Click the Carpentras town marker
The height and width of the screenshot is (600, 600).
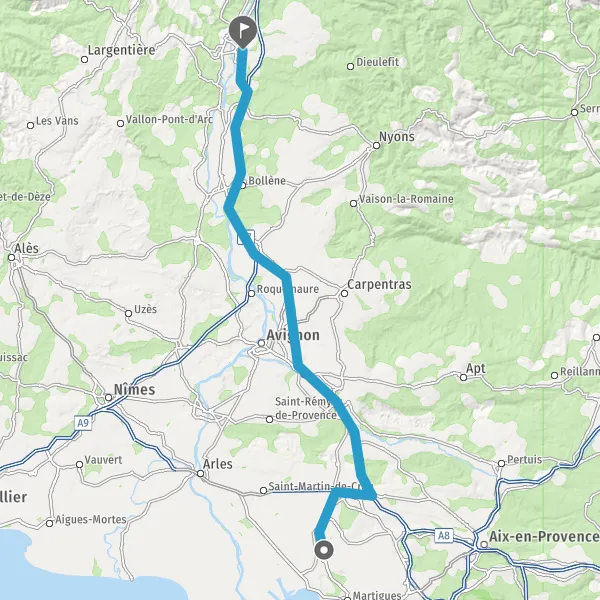coord(344,293)
